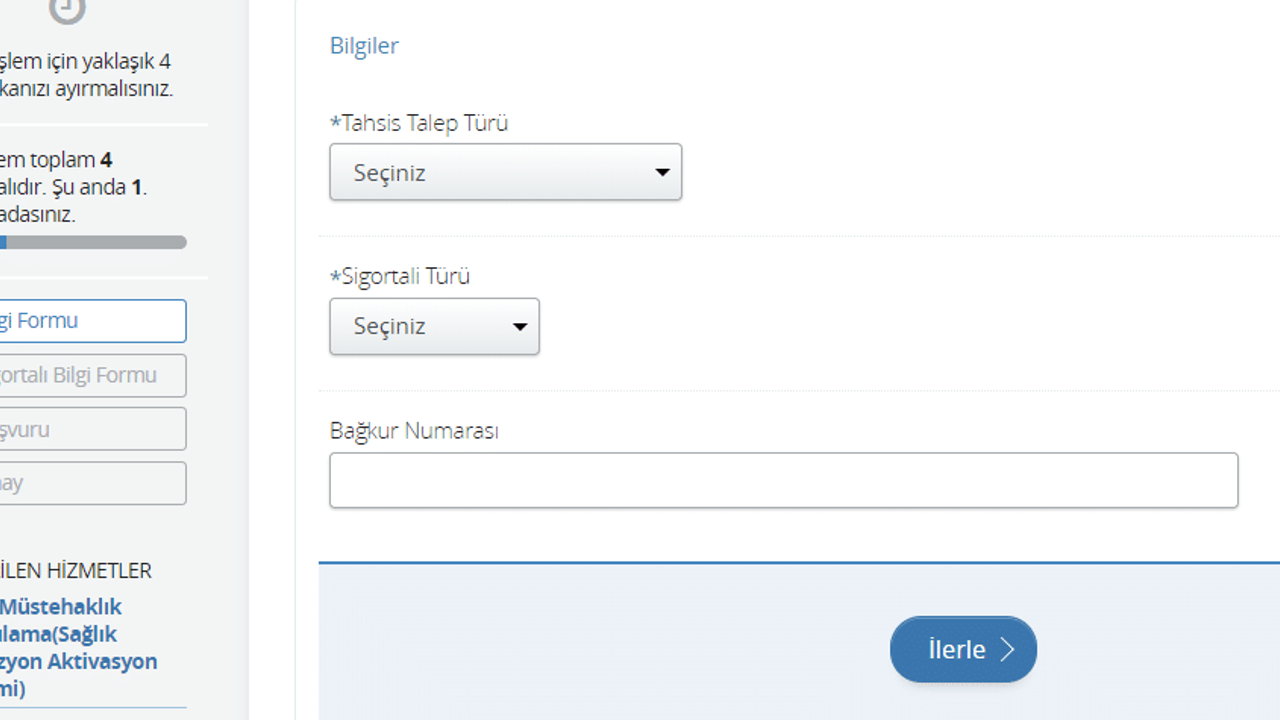Image resolution: width=1280 pixels, height=720 pixels.
Task: Click the HİZMETLER sidebar heading
Action: [76, 571]
